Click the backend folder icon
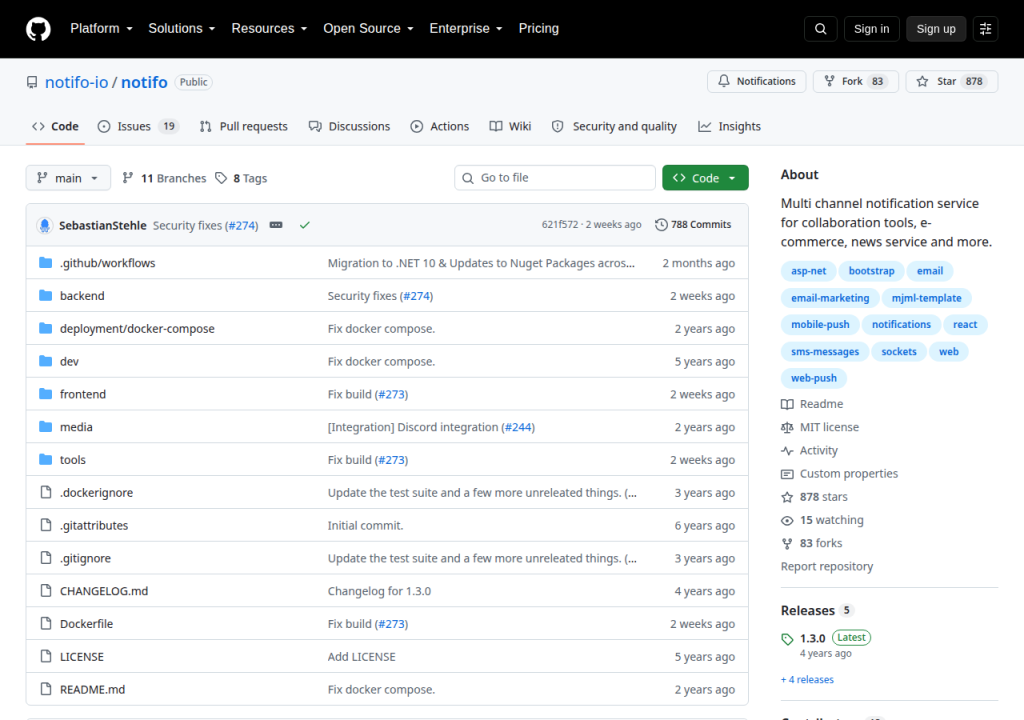This screenshot has width=1024, height=720. pyautogui.click(x=45, y=295)
